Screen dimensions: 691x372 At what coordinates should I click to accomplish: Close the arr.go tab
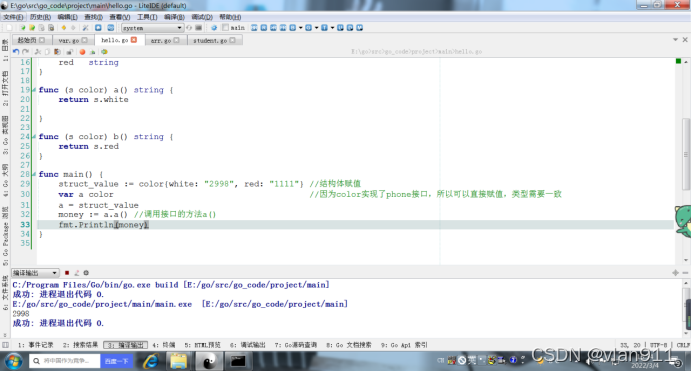176,40
